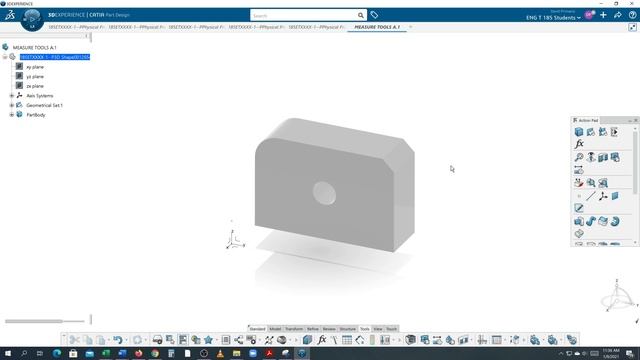Click the fx formula icon in bottom toolbar
The width and height of the screenshot is (640, 360).
322,340
